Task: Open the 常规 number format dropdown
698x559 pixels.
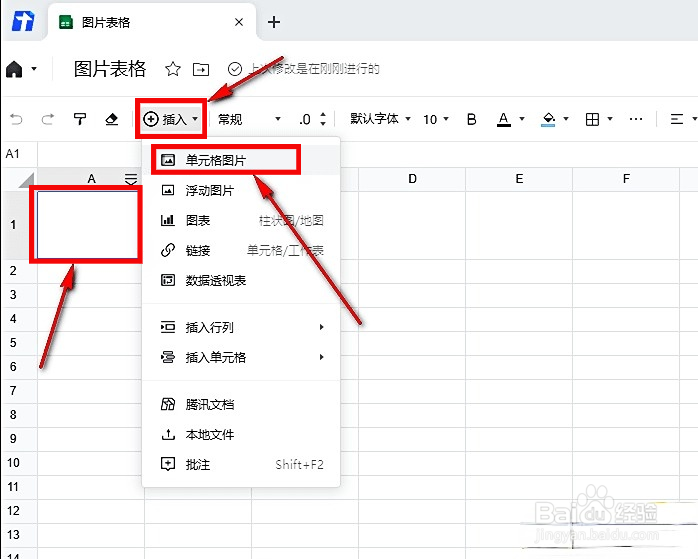Action: [249, 119]
